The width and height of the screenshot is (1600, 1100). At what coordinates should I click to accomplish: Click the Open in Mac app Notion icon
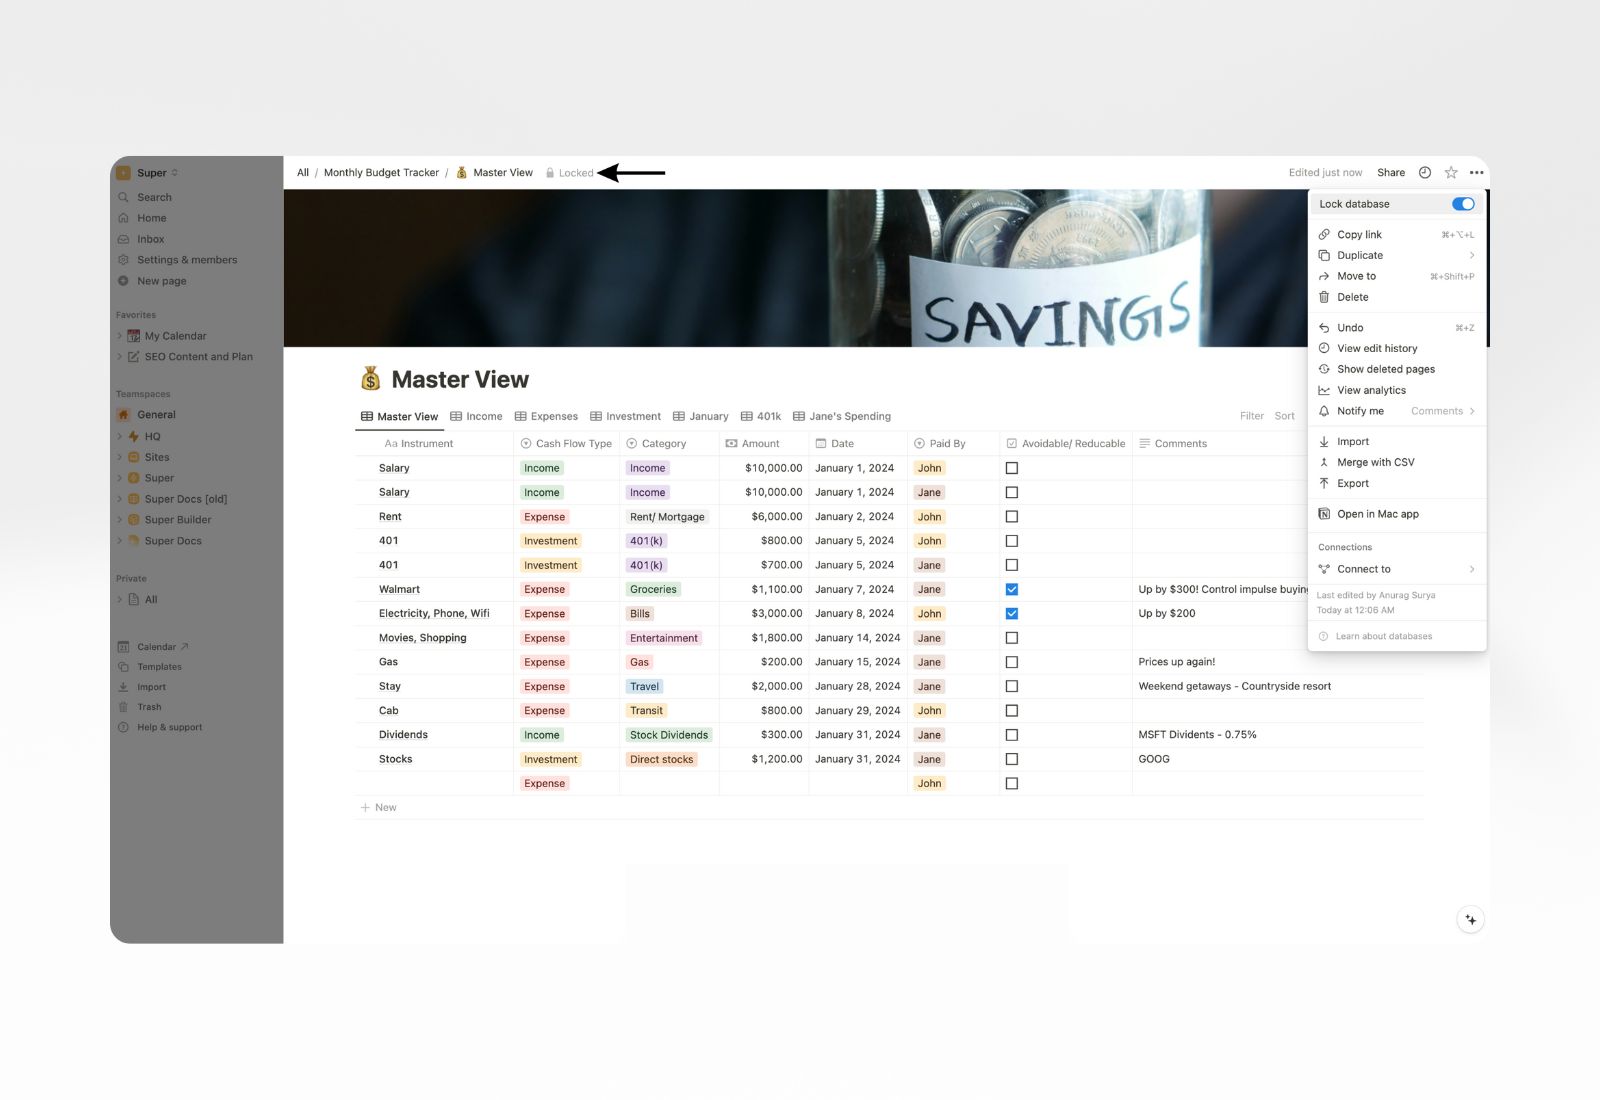click(1324, 514)
